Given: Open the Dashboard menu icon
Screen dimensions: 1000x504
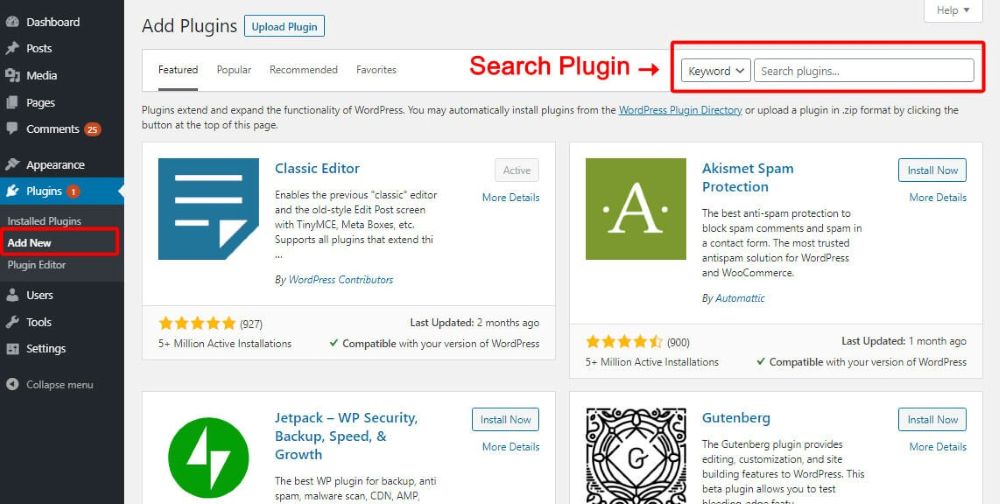Looking at the screenshot, I should coord(12,22).
